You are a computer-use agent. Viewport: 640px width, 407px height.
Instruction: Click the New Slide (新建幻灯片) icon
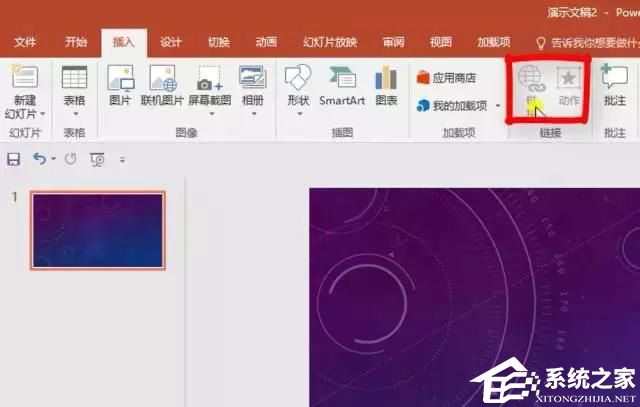(x=25, y=76)
